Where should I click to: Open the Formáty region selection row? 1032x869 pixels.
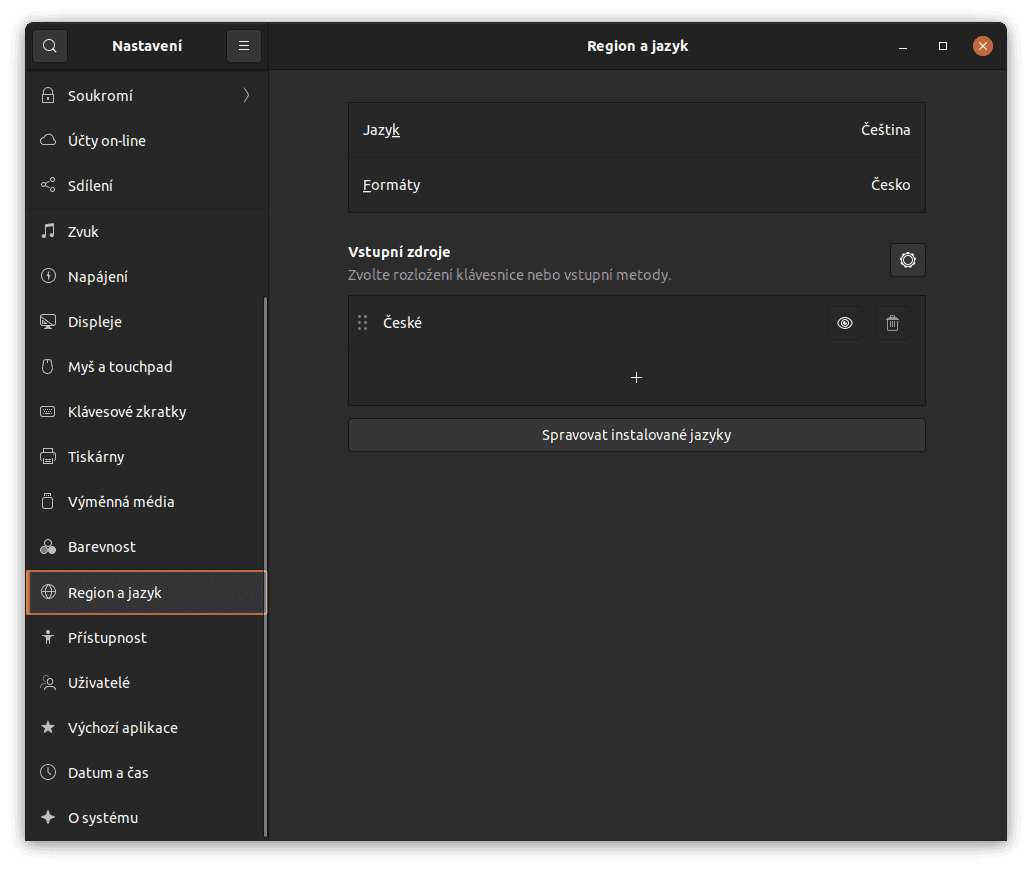(636, 185)
